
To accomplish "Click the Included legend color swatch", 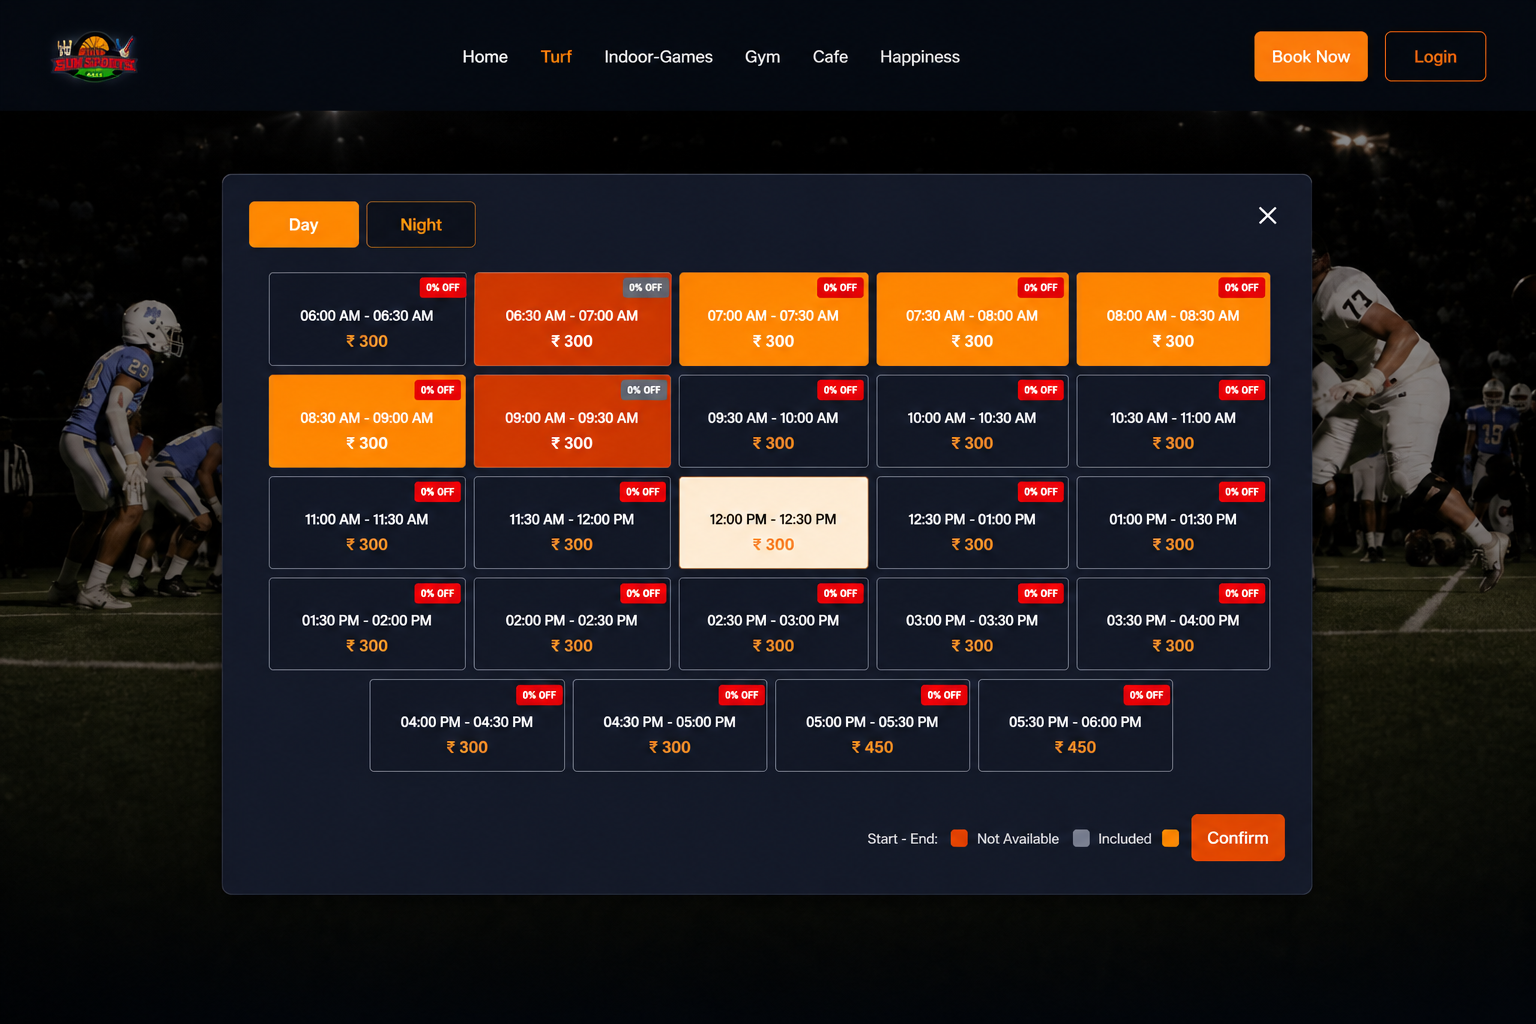I will [x=1170, y=838].
